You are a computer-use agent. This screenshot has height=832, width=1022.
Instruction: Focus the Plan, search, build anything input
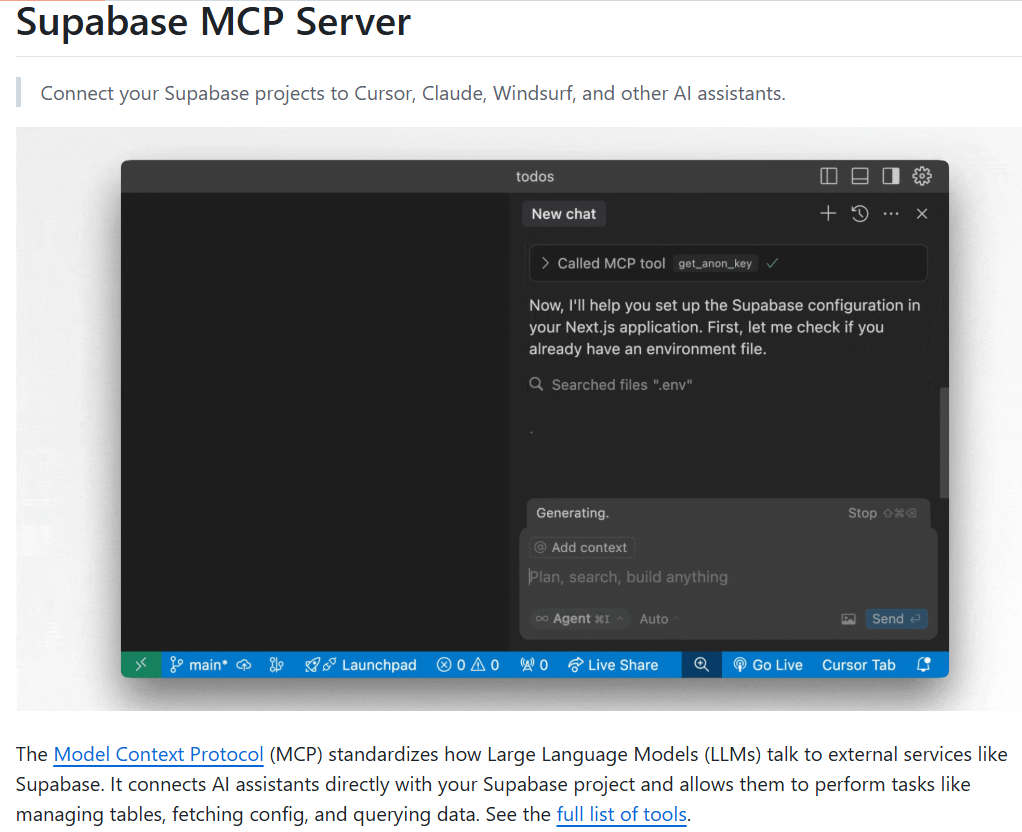[728, 577]
